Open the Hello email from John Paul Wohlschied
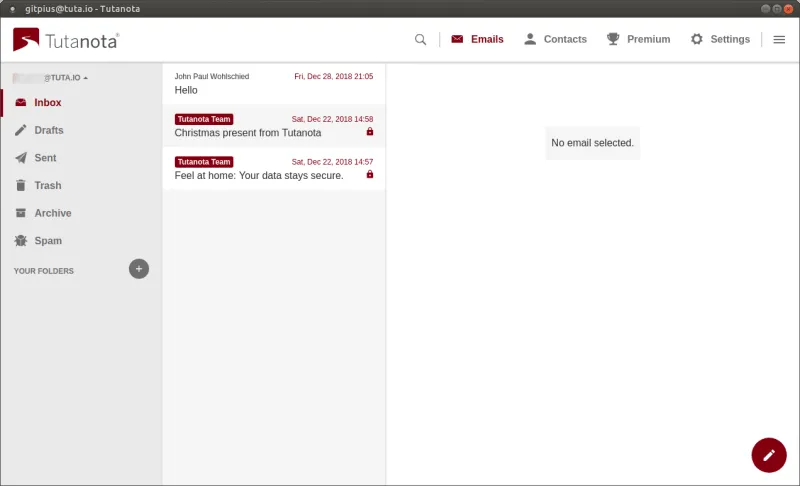Viewport: 800px width, 486px height. (273, 83)
